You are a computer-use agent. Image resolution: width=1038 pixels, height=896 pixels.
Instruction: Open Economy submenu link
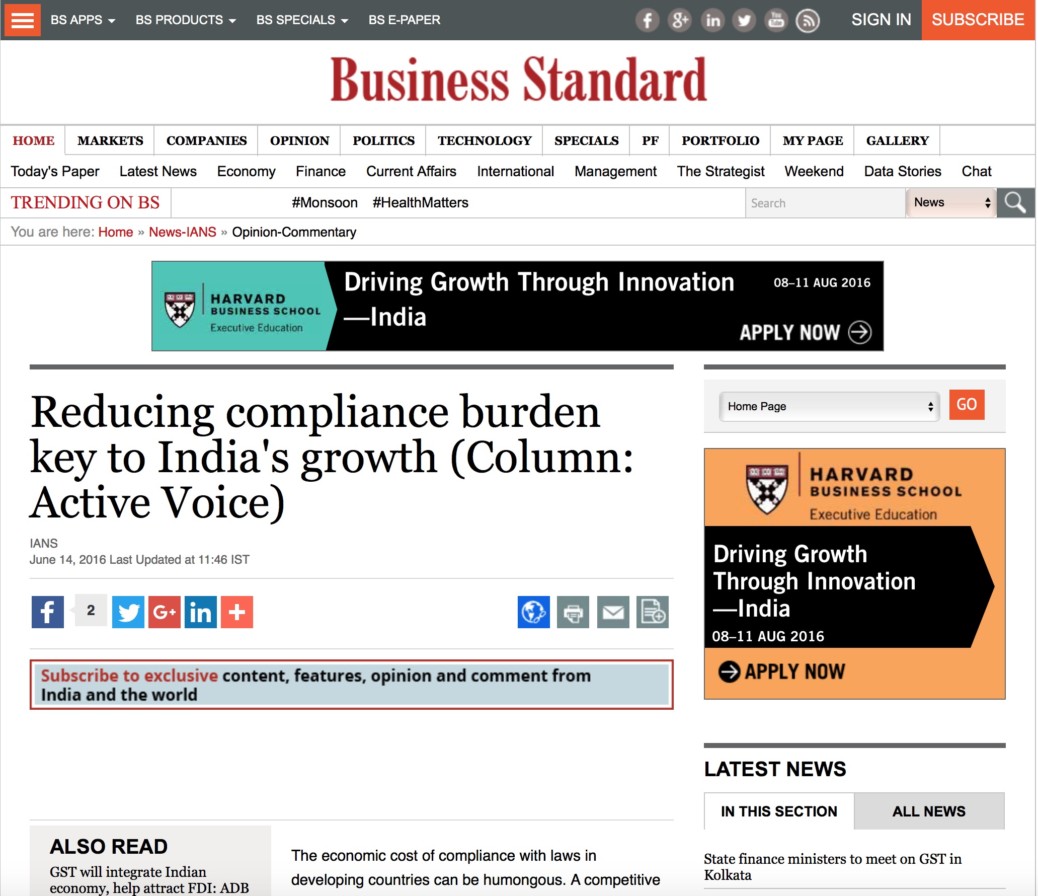coord(246,172)
